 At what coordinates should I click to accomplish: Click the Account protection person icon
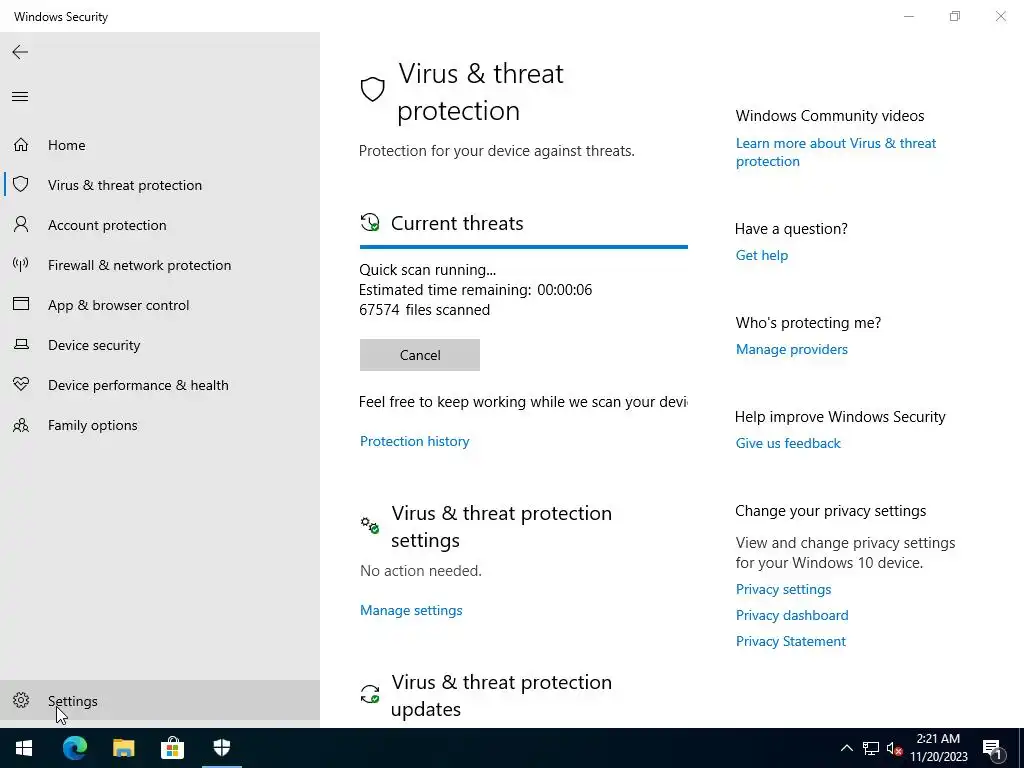point(21,225)
